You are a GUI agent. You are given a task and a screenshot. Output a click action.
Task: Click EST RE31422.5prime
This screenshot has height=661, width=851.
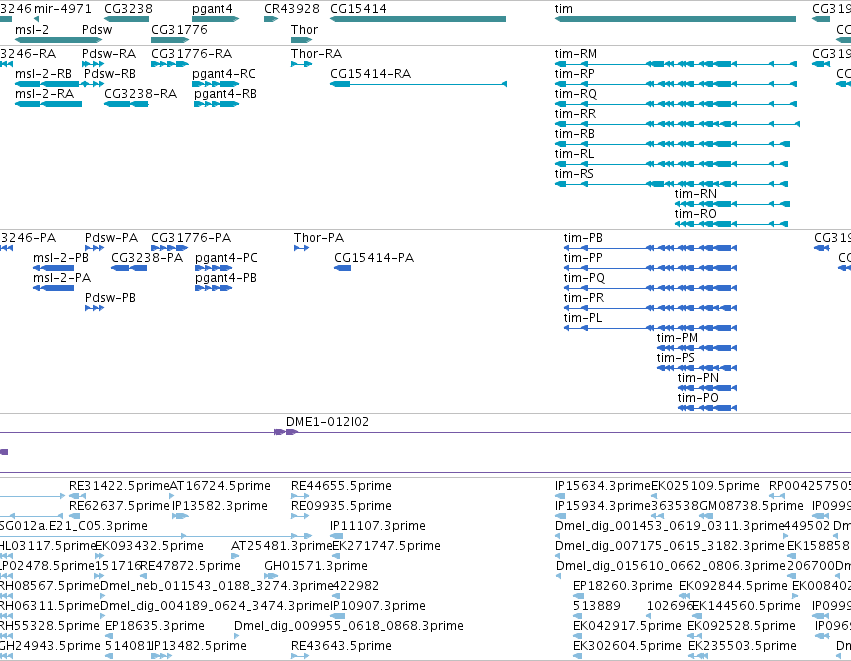tap(78, 496)
